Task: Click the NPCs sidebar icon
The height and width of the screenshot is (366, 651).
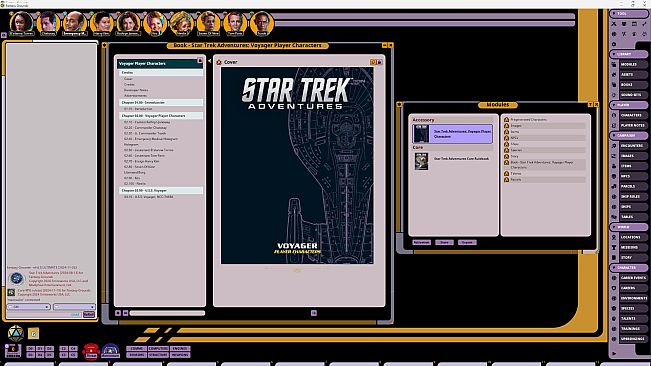Action: point(614,176)
